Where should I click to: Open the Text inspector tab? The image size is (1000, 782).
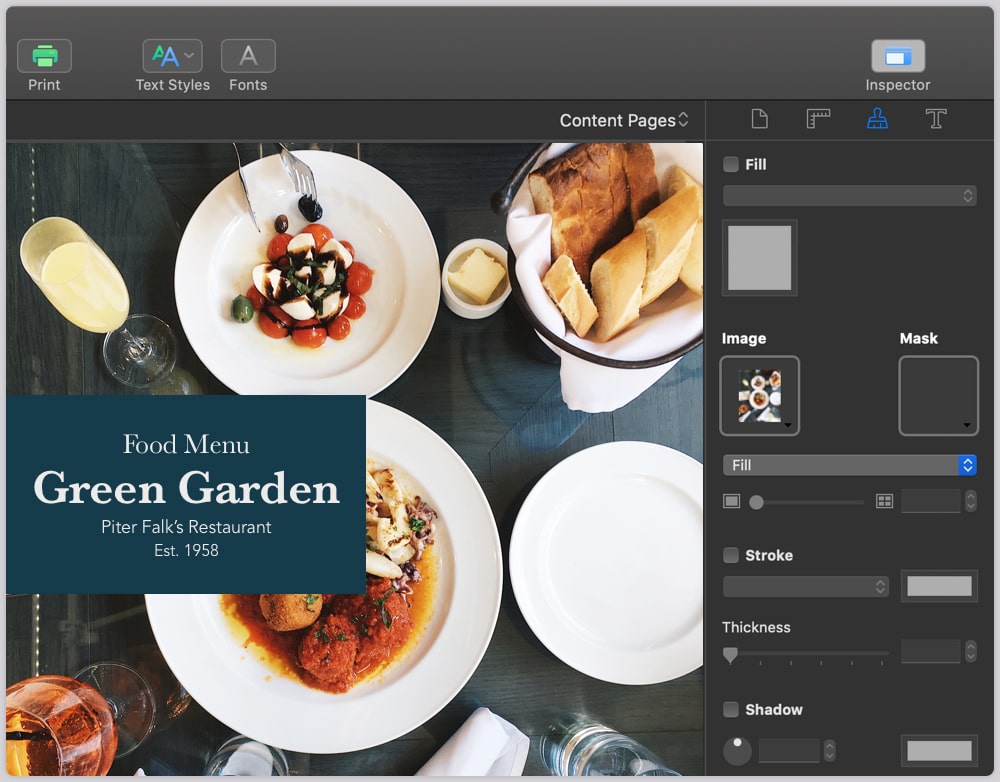936,119
